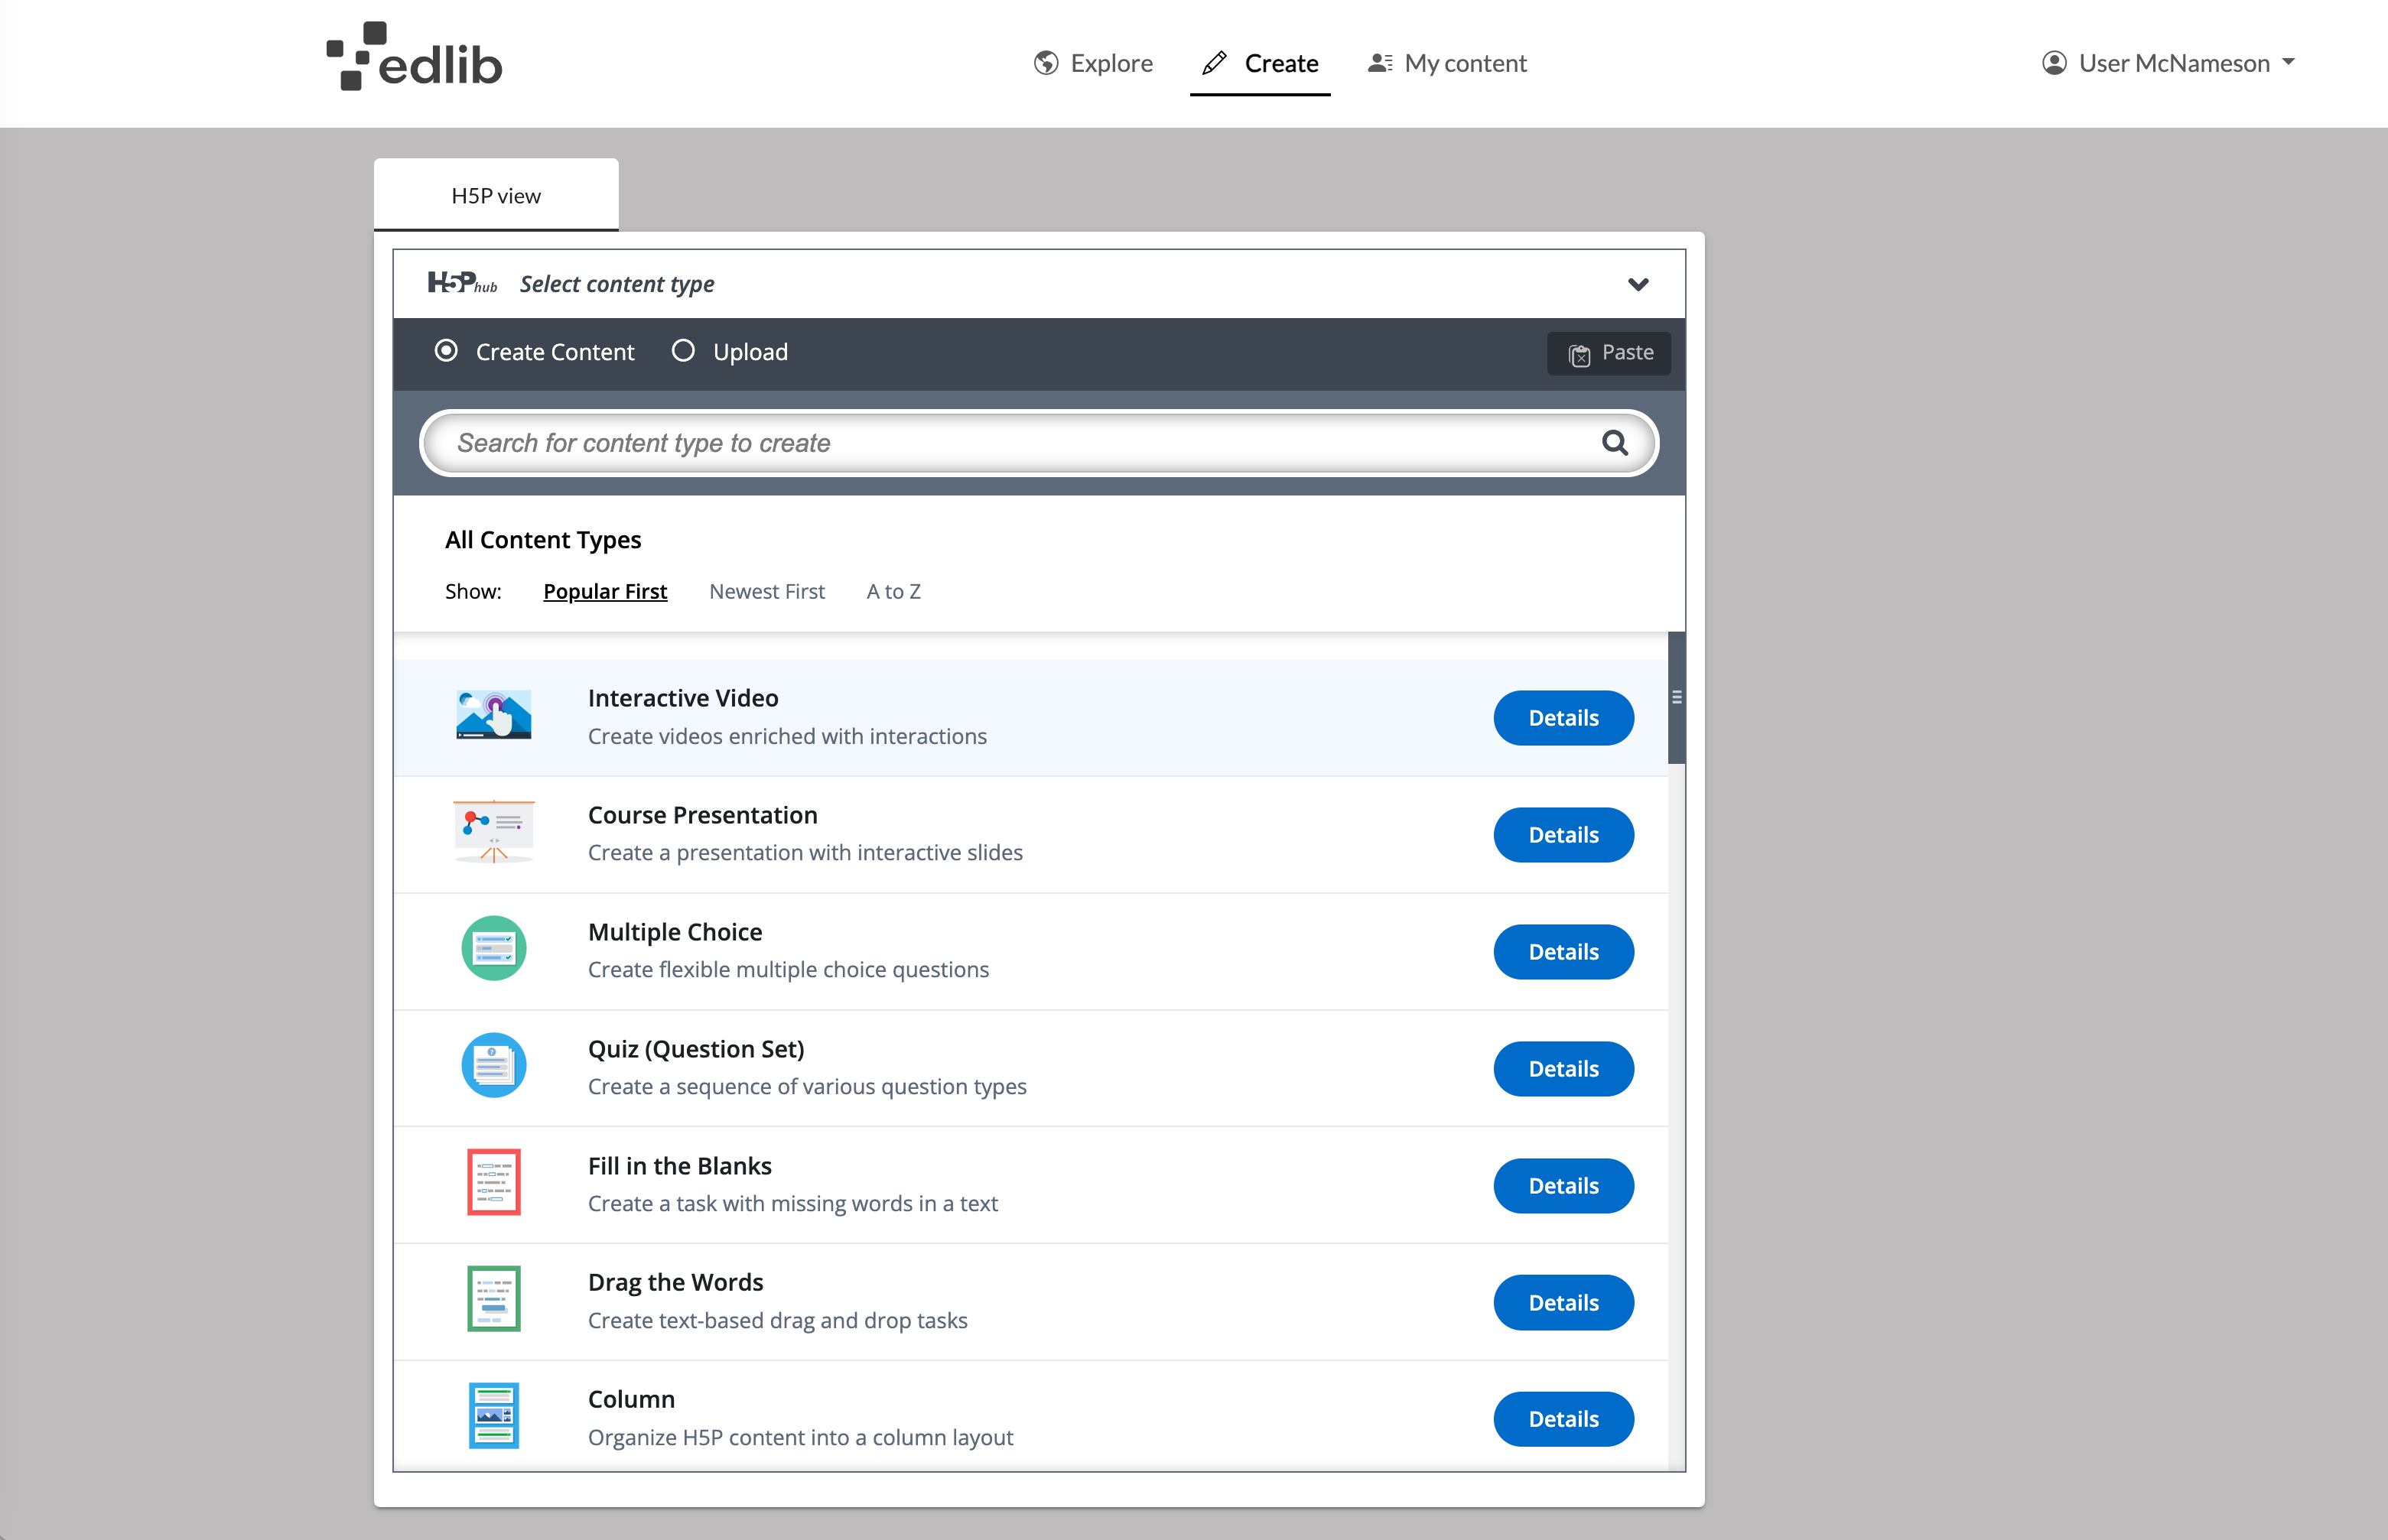Sort by Newest First

pos(766,592)
